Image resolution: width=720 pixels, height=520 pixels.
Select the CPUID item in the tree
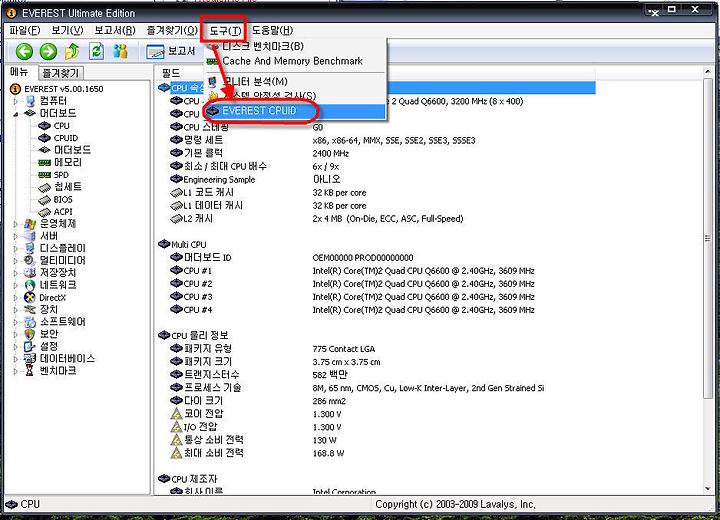coord(66,138)
